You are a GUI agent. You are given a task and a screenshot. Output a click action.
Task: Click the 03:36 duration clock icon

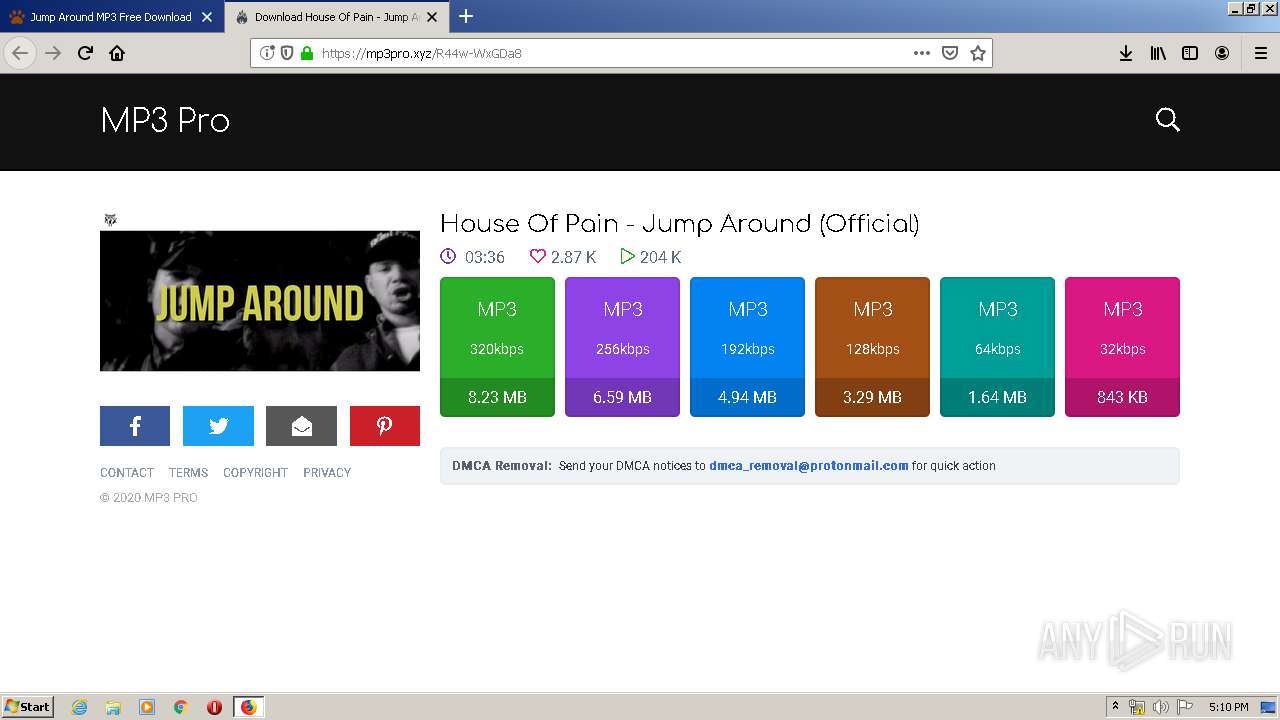point(448,256)
